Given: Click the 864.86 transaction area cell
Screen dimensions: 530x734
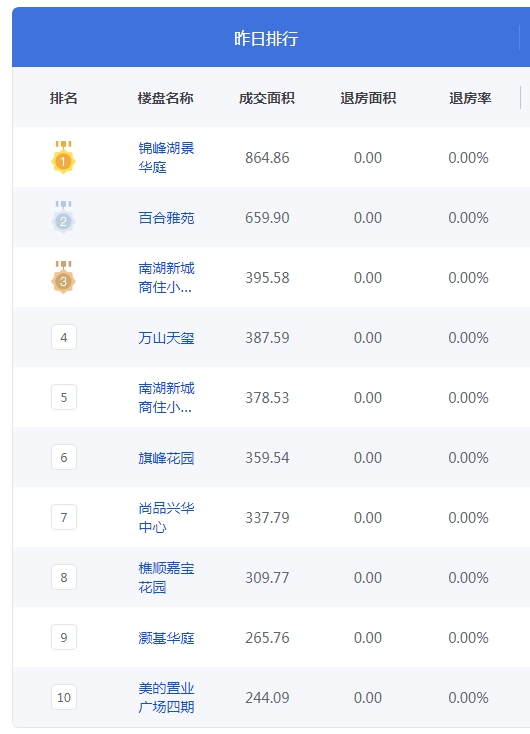Looking at the screenshot, I should click(267, 158).
